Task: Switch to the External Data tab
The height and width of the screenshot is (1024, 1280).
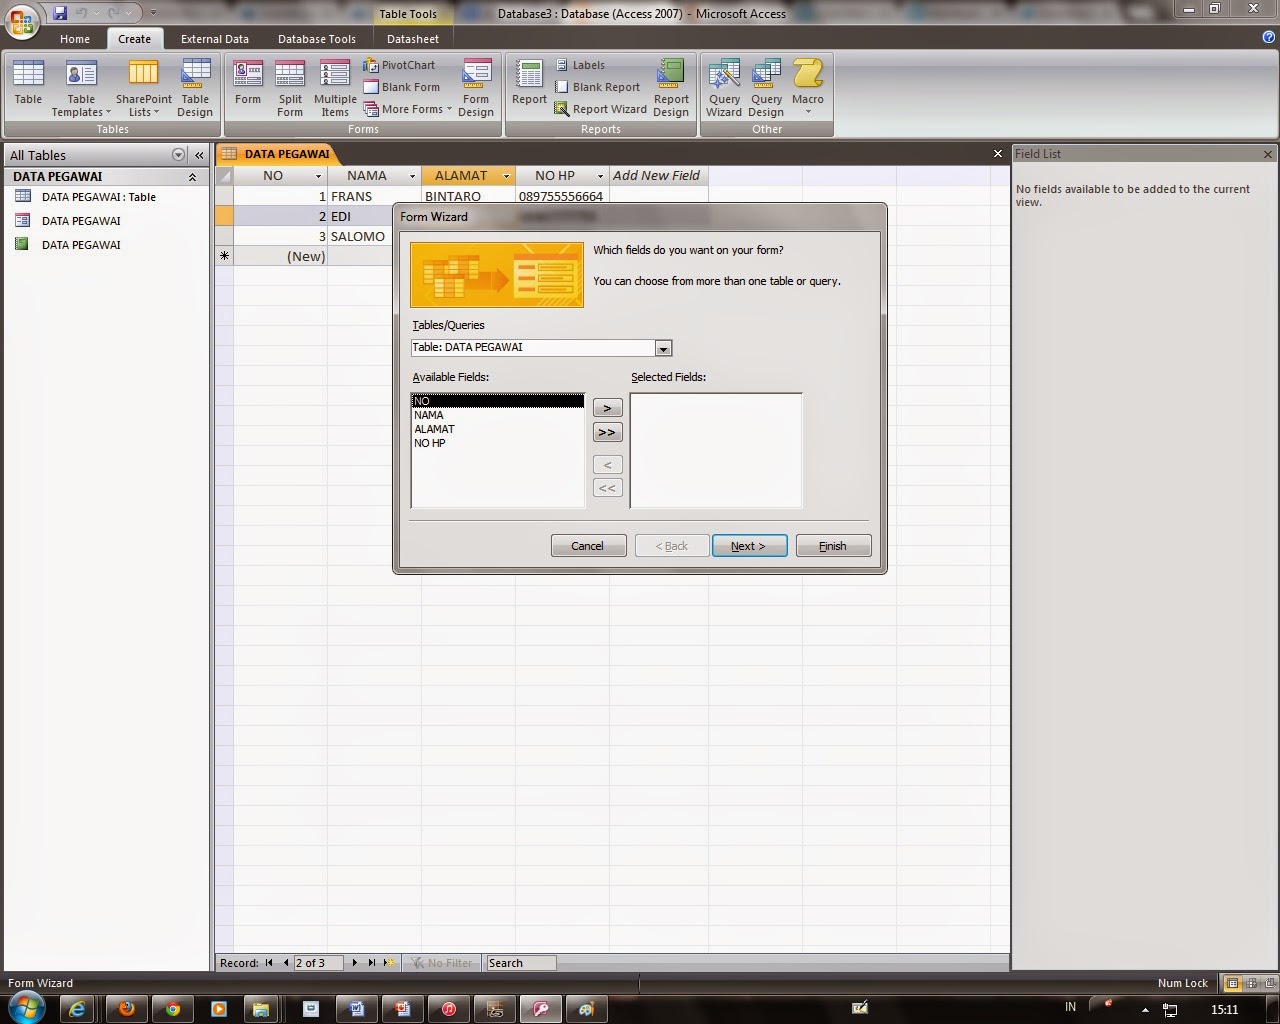Action: click(x=215, y=39)
